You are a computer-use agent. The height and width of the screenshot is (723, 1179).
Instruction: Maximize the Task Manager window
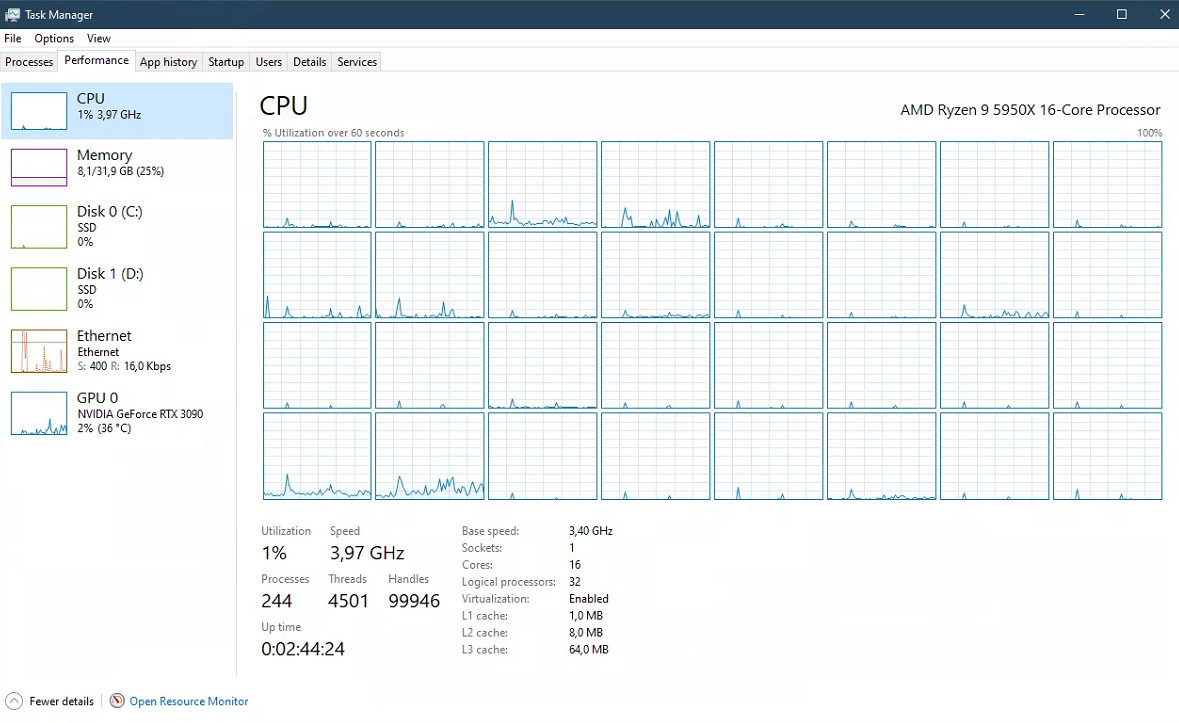[1121, 14]
